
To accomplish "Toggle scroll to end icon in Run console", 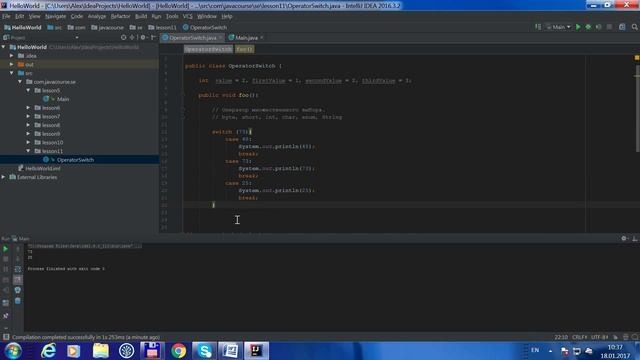I will [x=18, y=280].
